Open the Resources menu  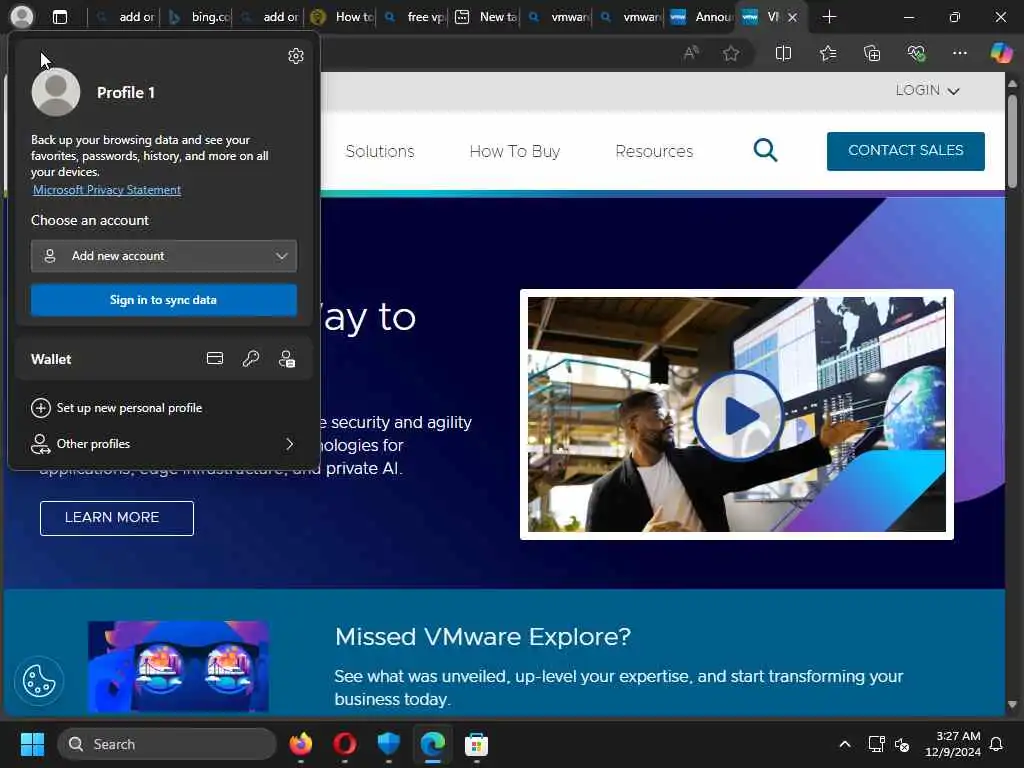click(654, 152)
